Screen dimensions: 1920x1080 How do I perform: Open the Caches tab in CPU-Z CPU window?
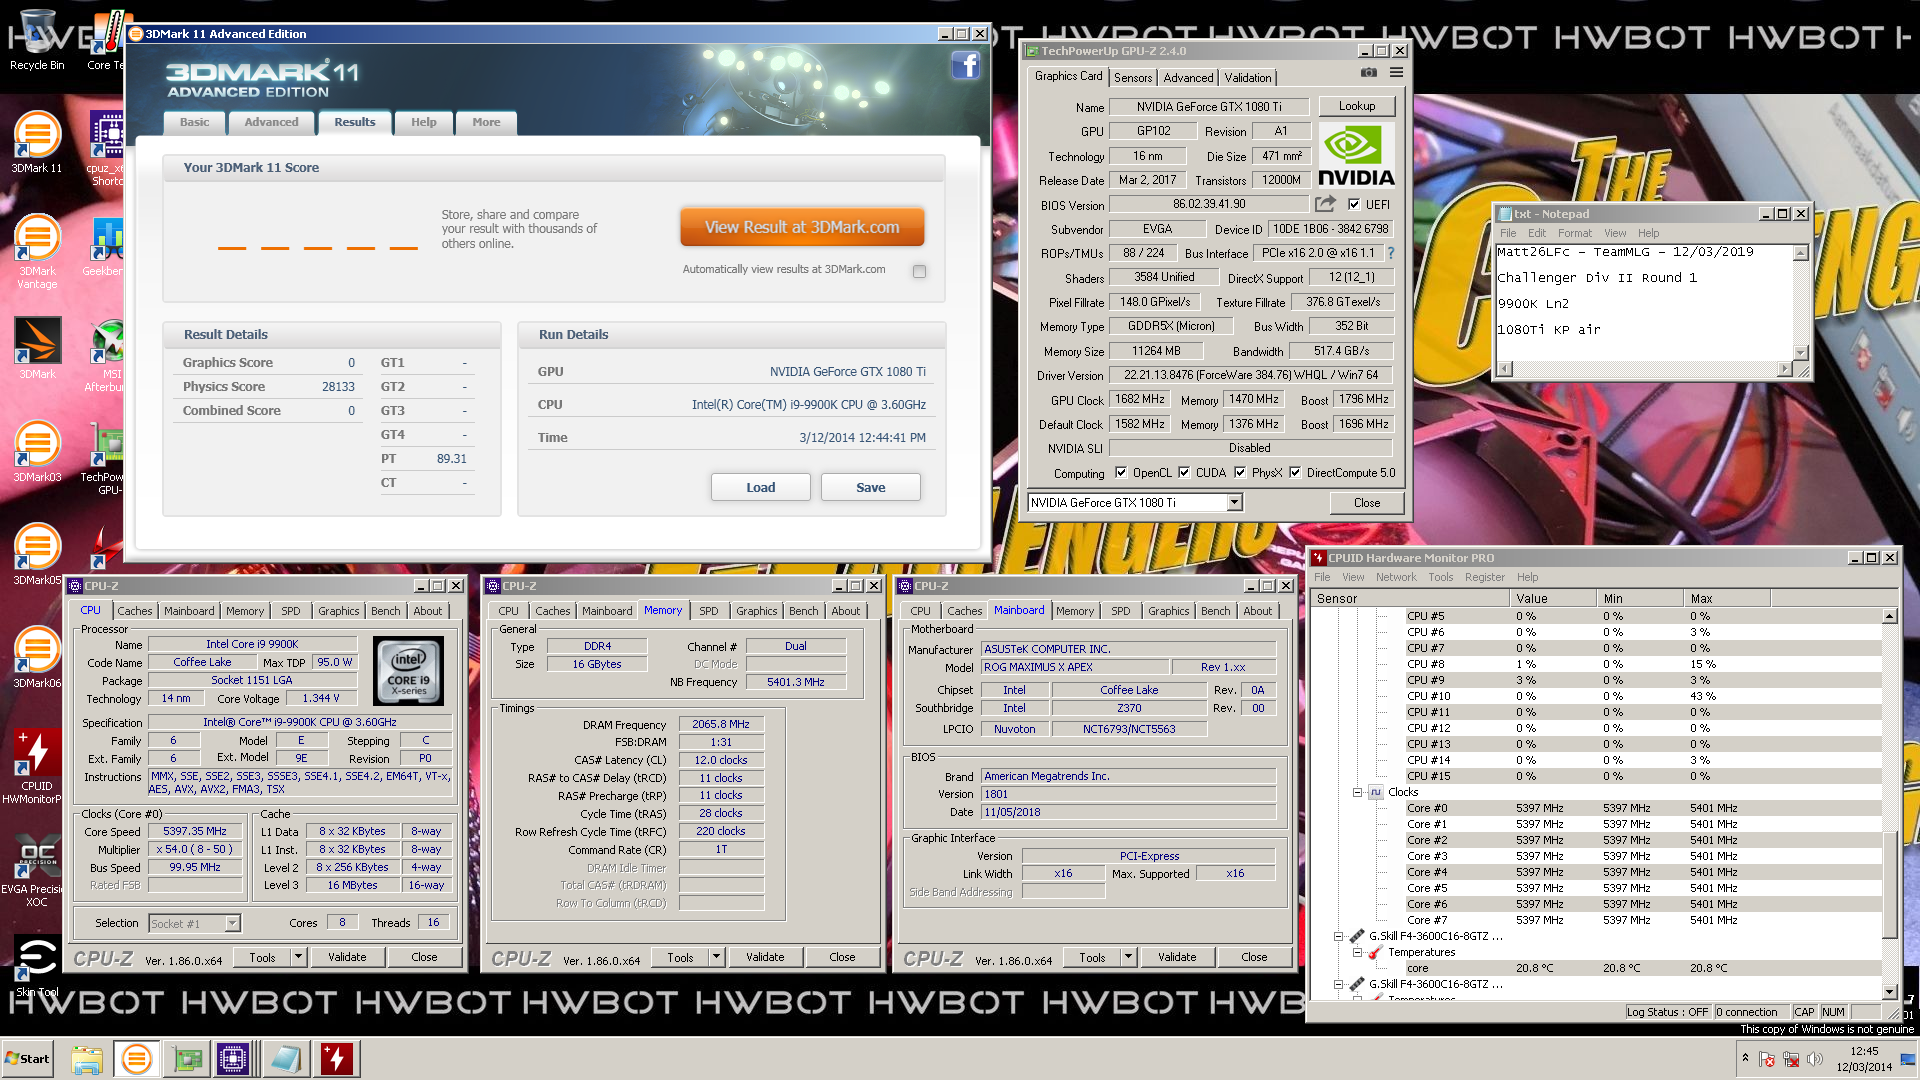tap(135, 611)
